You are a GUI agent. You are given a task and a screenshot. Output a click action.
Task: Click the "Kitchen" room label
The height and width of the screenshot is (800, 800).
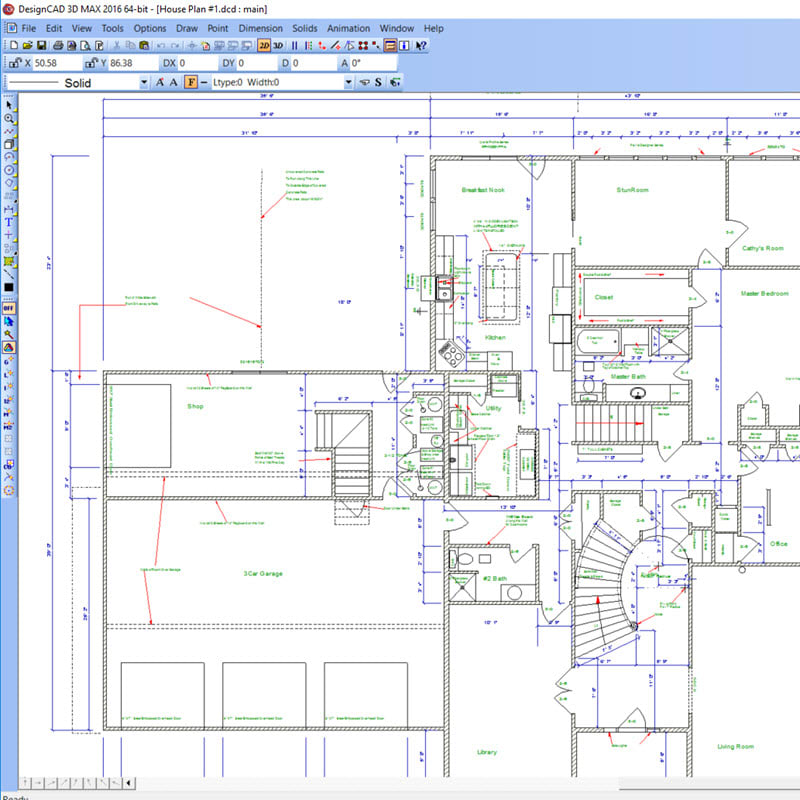point(495,337)
